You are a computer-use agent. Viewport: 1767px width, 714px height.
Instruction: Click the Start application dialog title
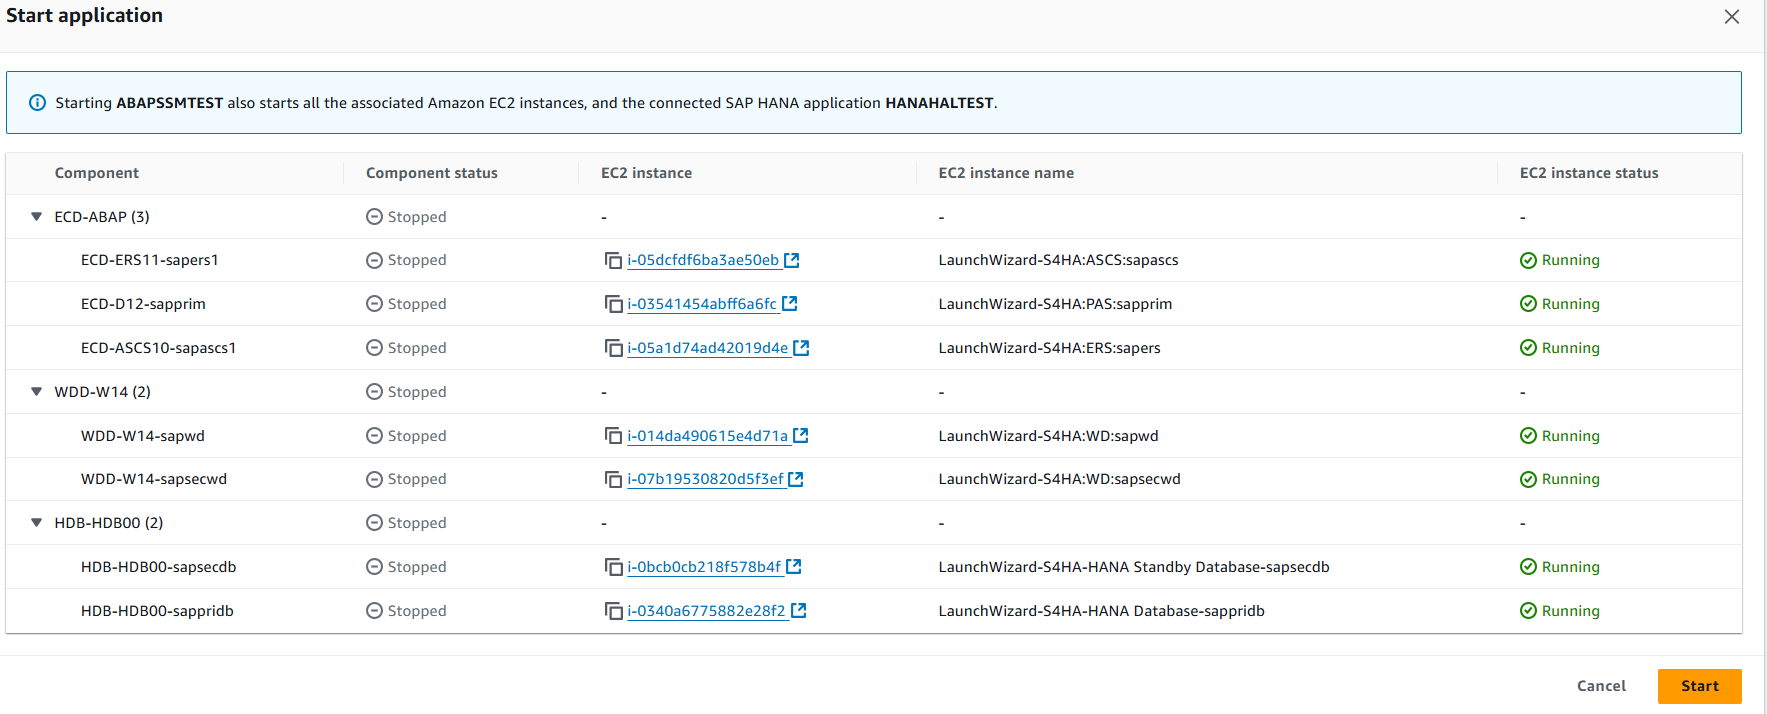[84, 16]
